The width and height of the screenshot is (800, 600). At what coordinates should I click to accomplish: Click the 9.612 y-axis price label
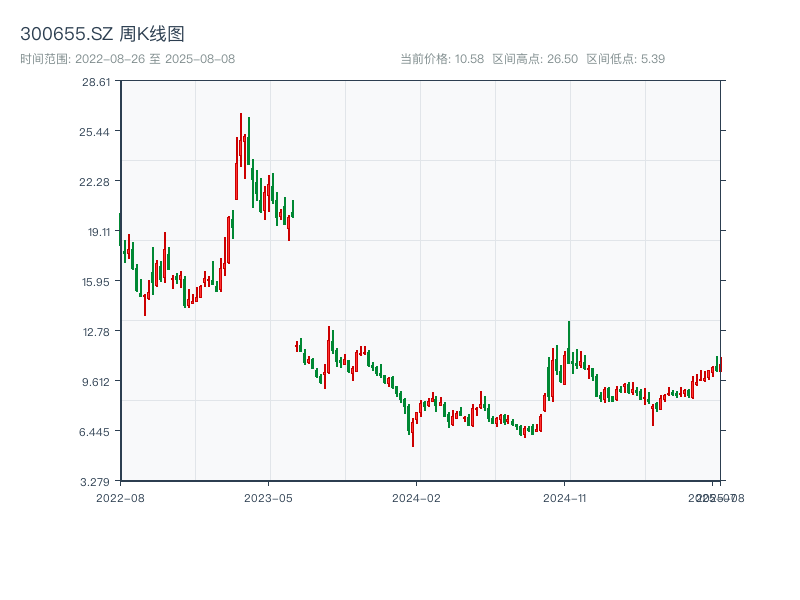click(x=96, y=382)
